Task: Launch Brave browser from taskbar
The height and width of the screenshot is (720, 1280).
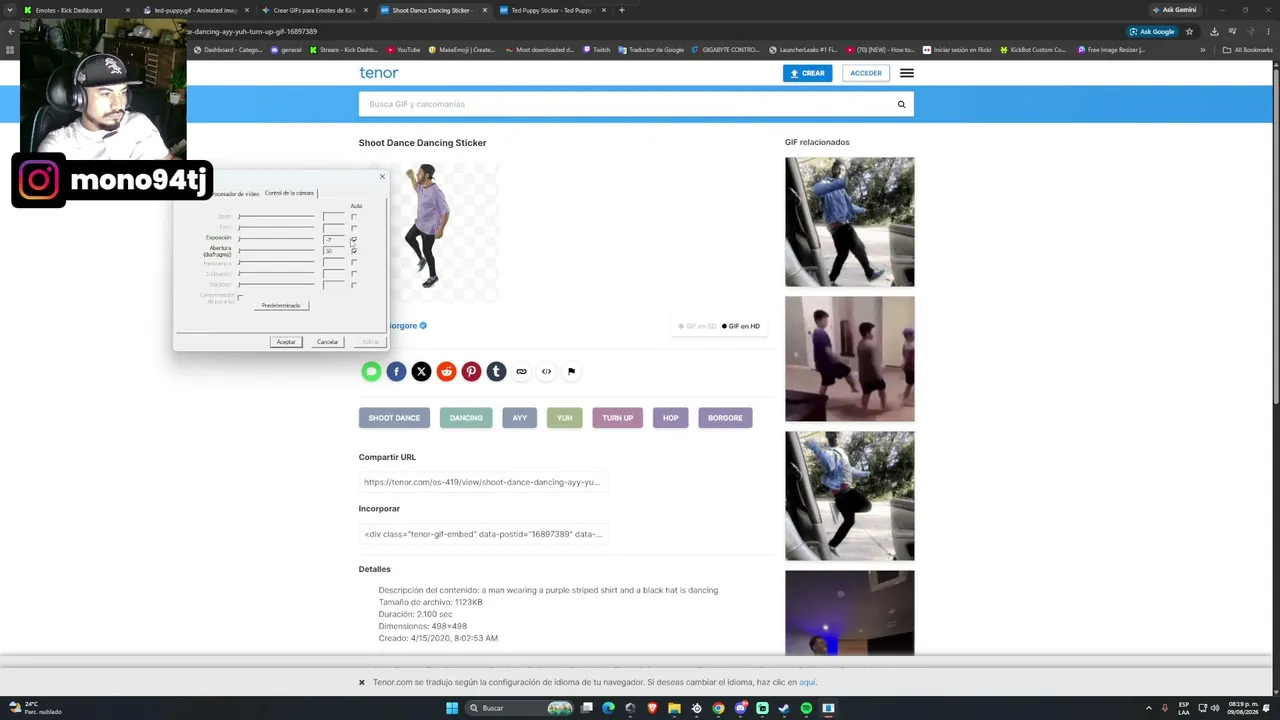Action: [x=653, y=708]
